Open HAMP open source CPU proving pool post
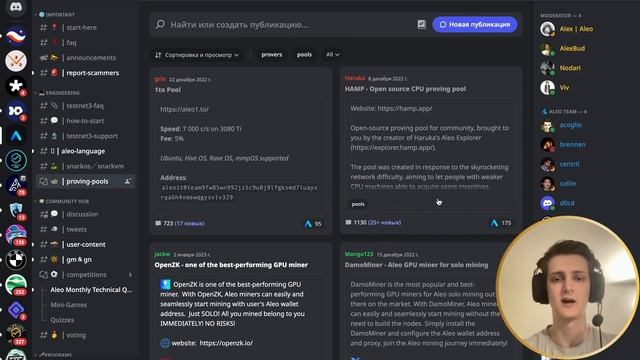 405,89
